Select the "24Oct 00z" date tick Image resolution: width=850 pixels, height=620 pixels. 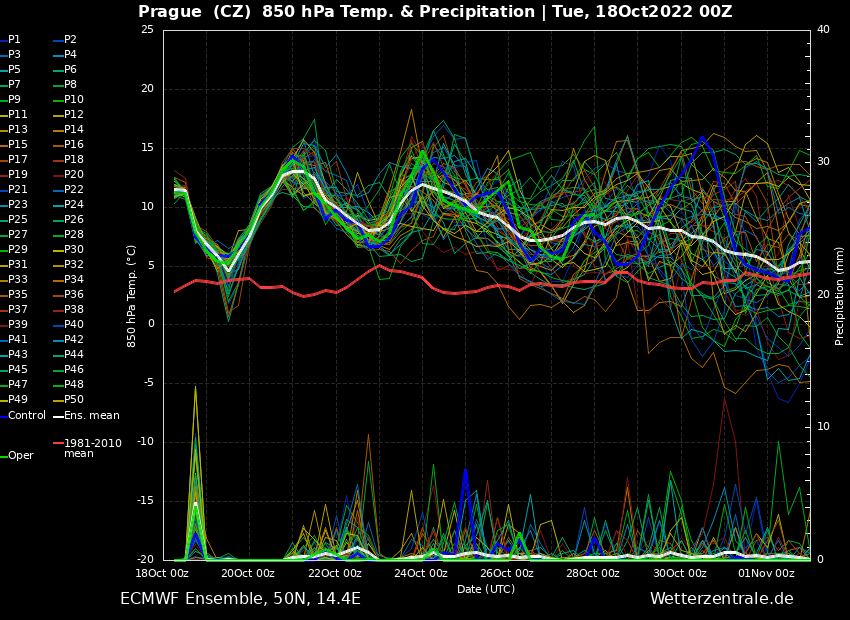[421, 573]
